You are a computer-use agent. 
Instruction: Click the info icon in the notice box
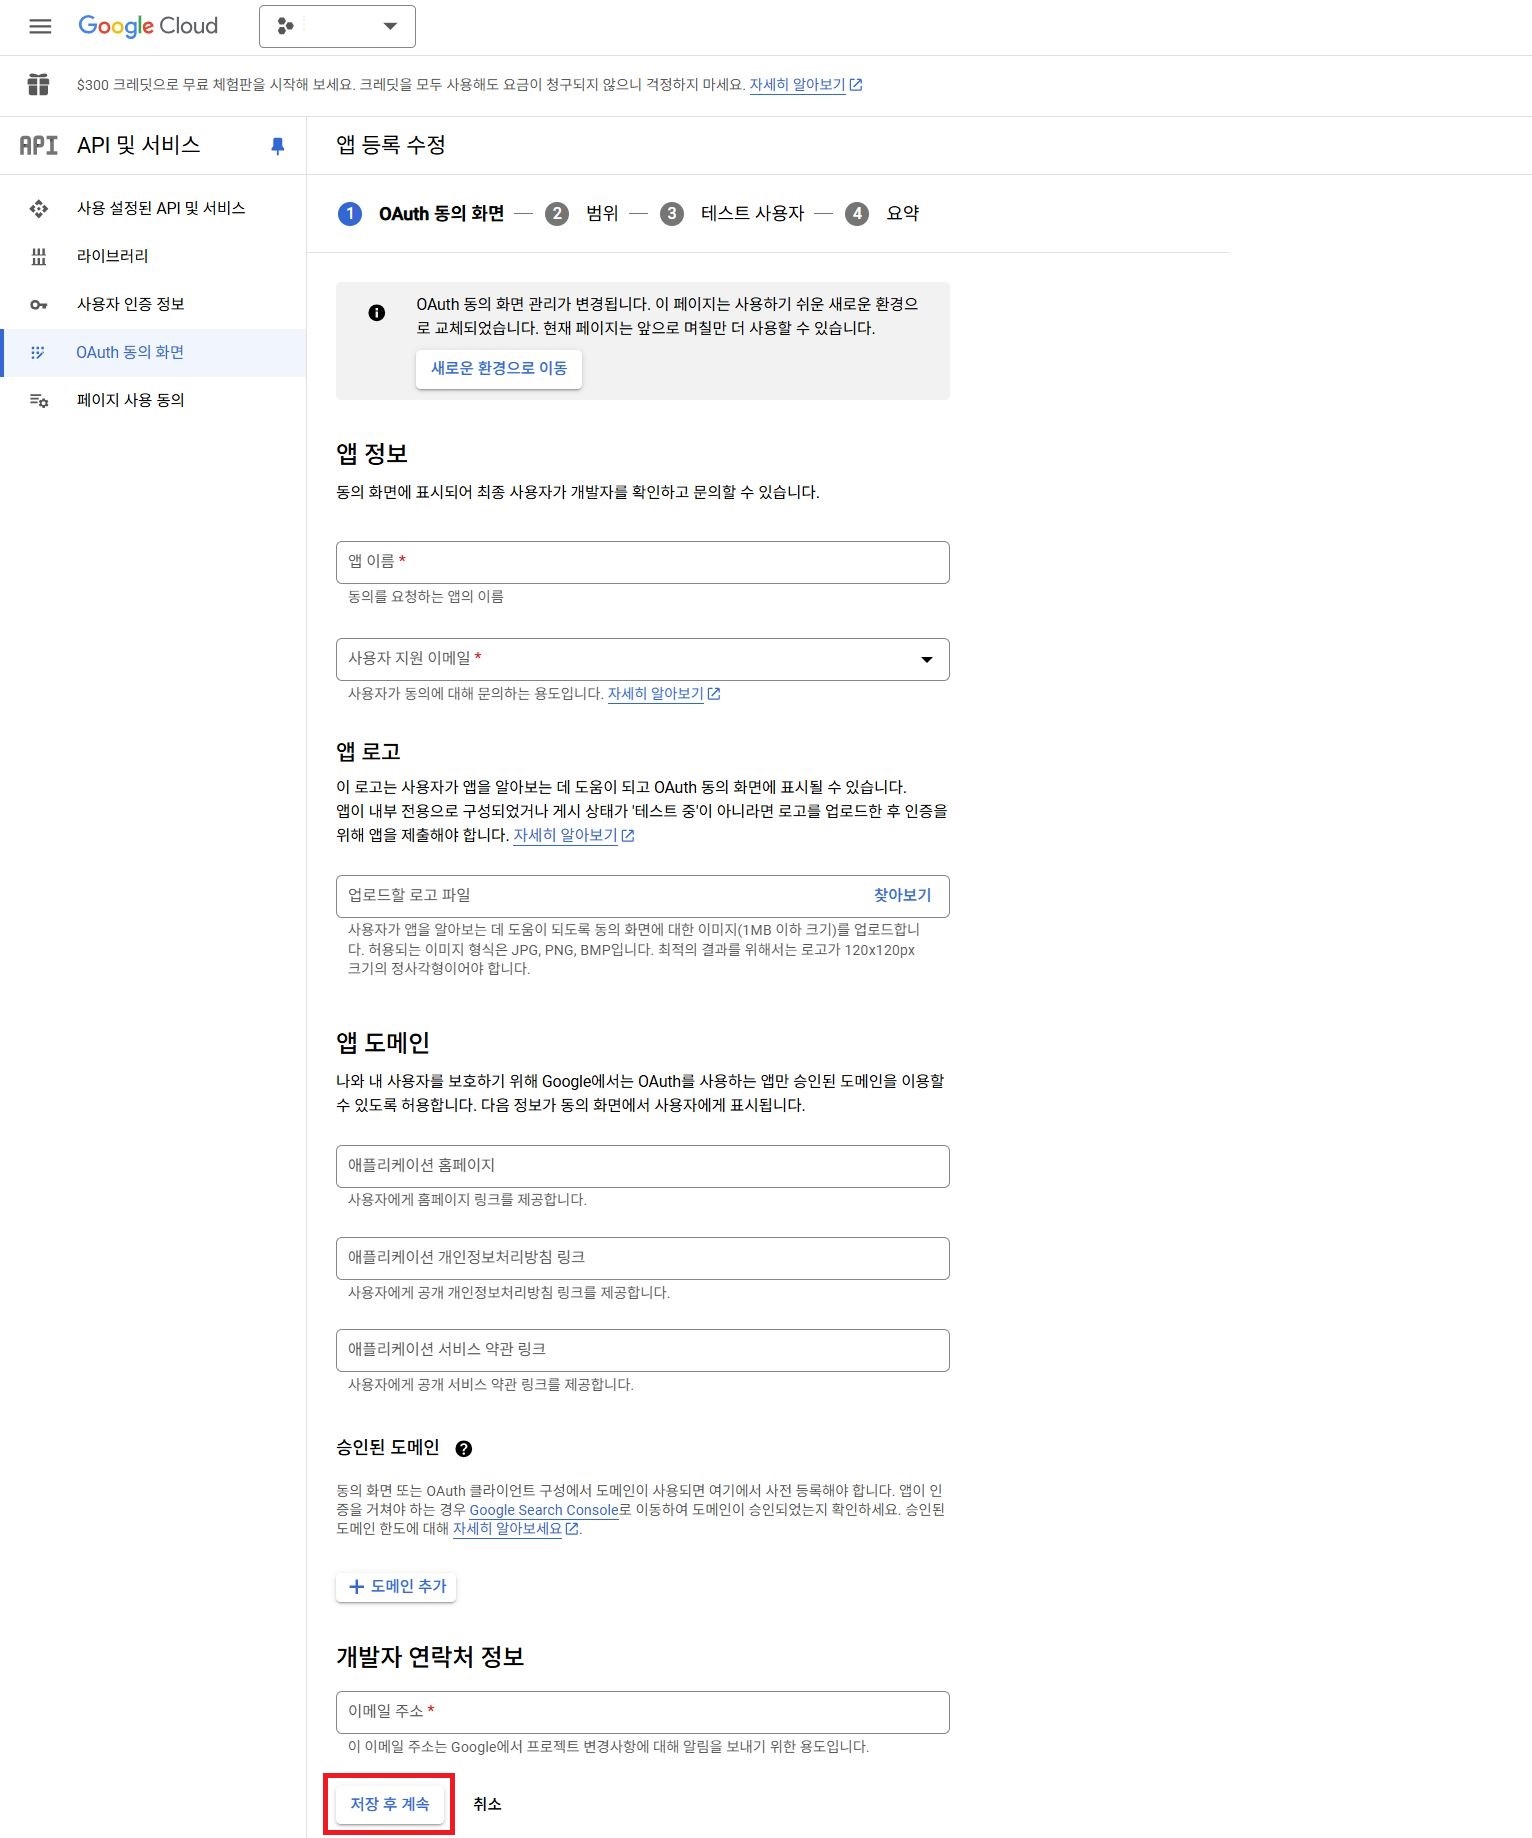[377, 313]
